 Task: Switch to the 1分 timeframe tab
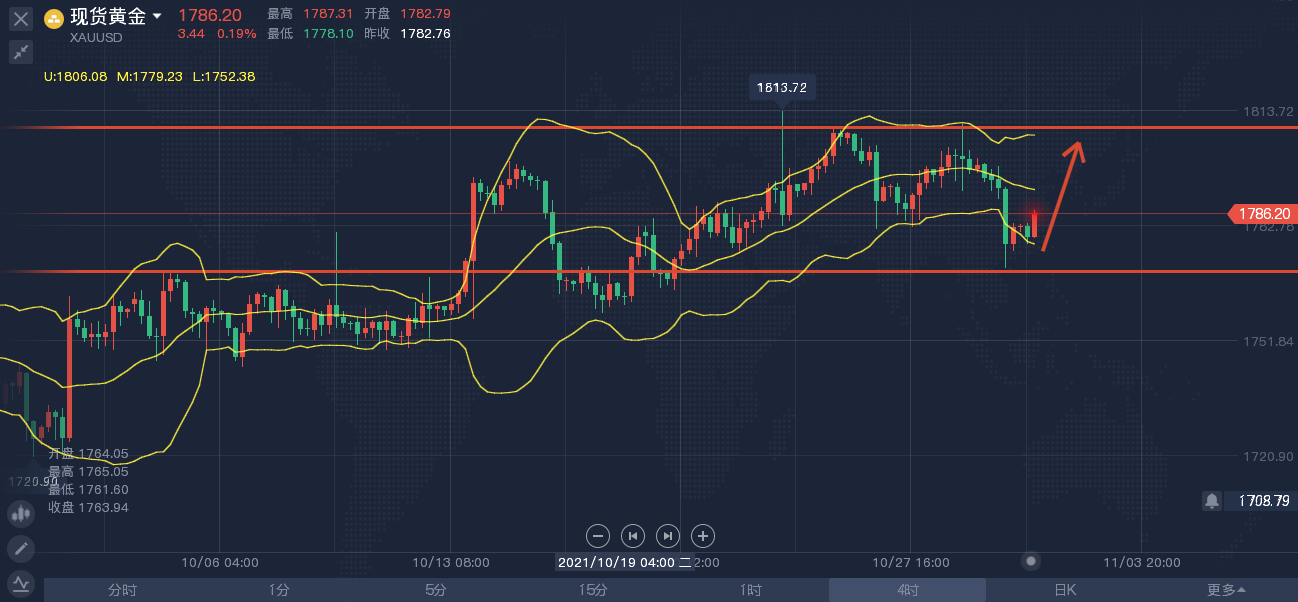click(279, 590)
